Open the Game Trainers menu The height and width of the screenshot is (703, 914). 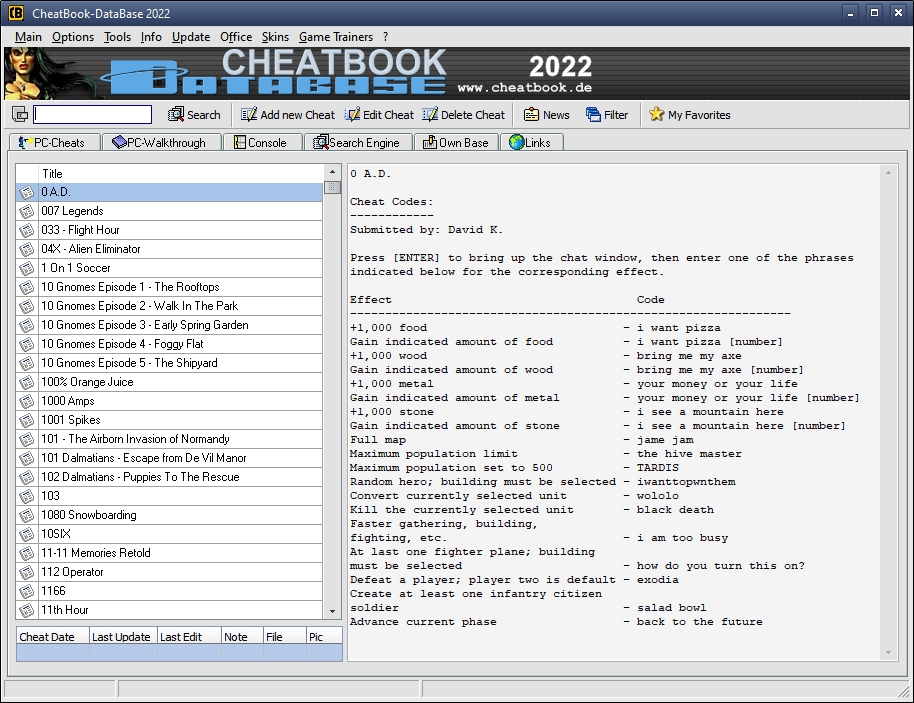point(336,37)
